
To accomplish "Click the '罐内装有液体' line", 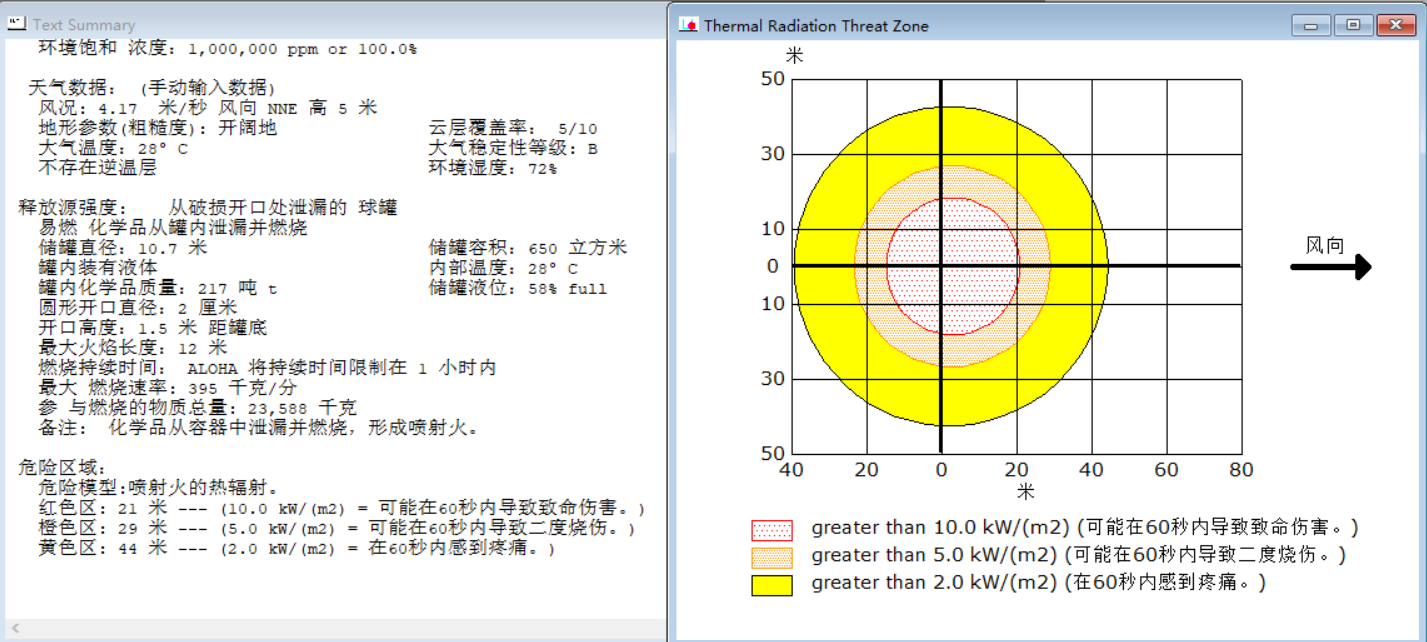I will (x=97, y=268).
